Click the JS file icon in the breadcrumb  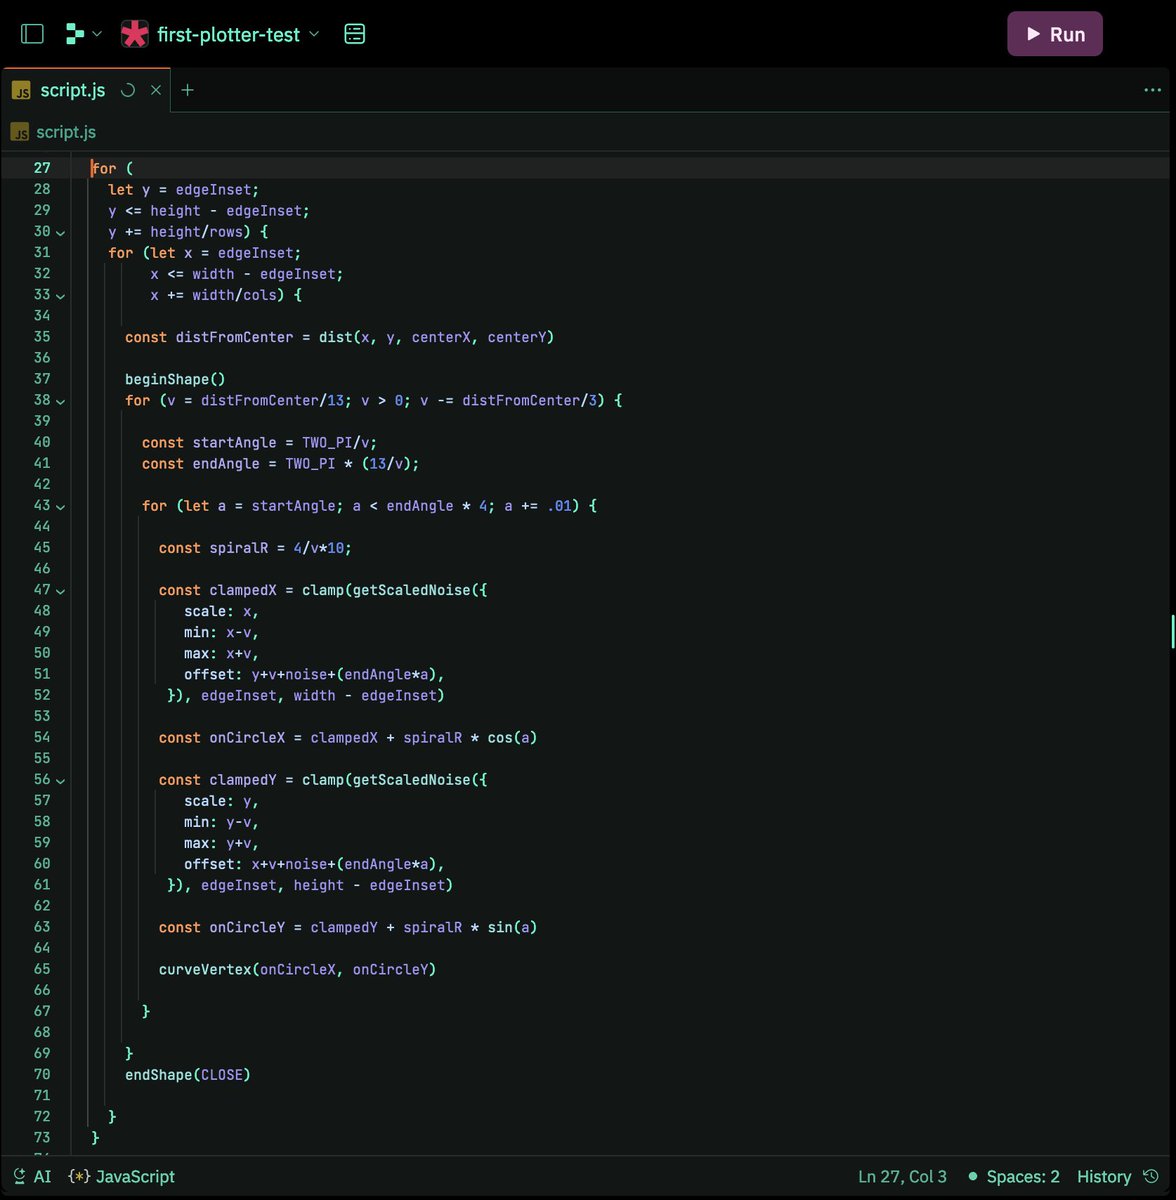pyautogui.click(x=21, y=132)
